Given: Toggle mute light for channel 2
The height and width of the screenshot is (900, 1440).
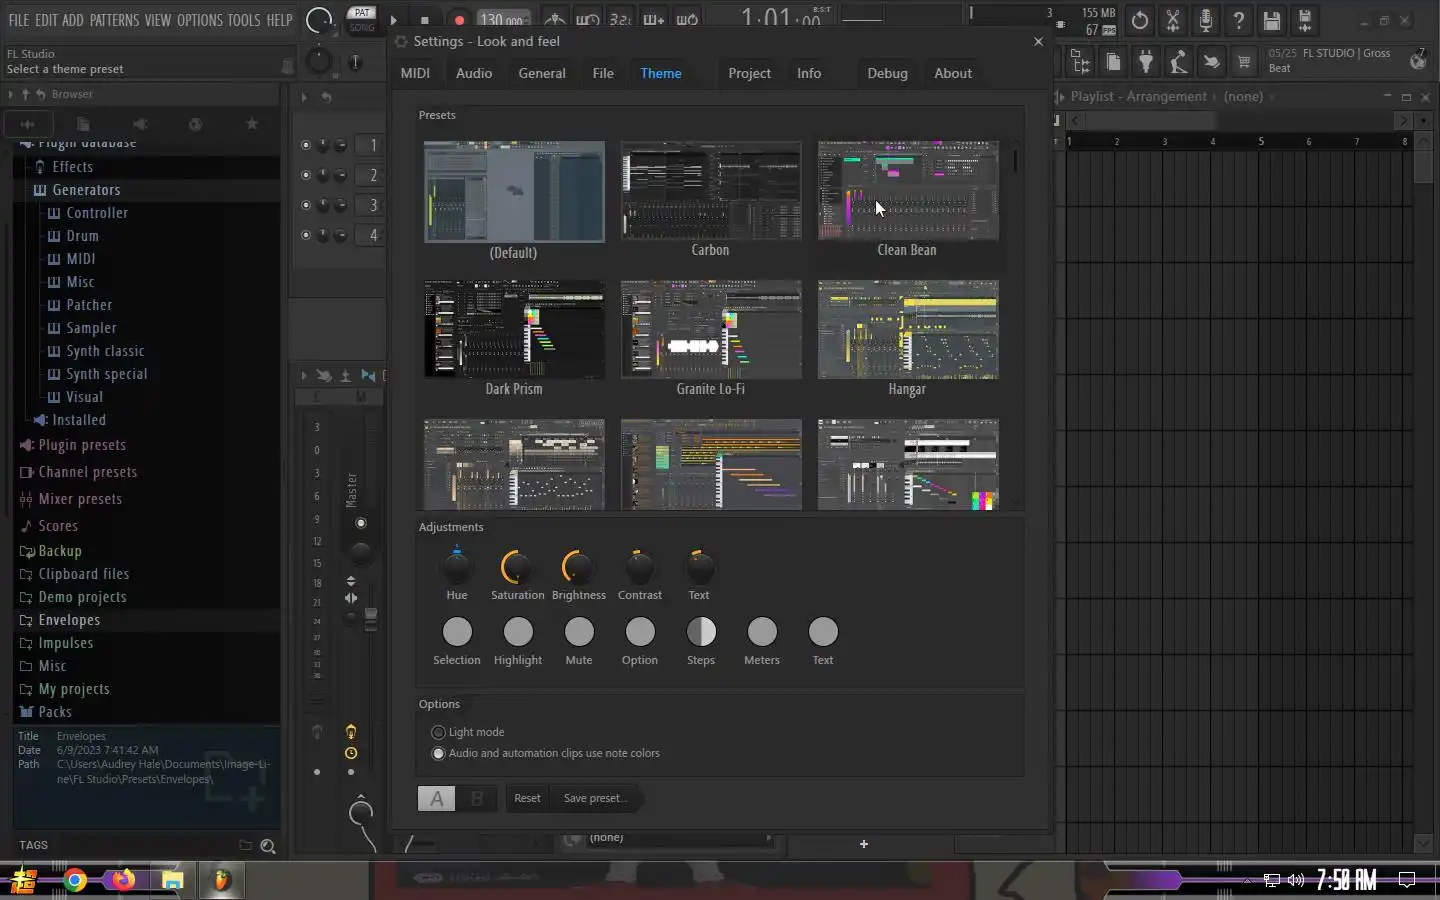Looking at the screenshot, I should coord(306,175).
